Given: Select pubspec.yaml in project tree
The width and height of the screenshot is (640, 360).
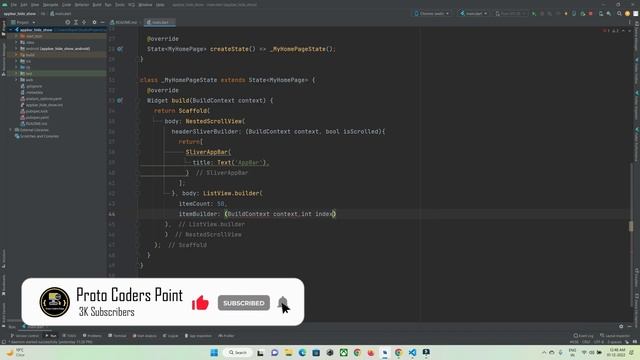Looking at the screenshot, I should tap(35, 117).
